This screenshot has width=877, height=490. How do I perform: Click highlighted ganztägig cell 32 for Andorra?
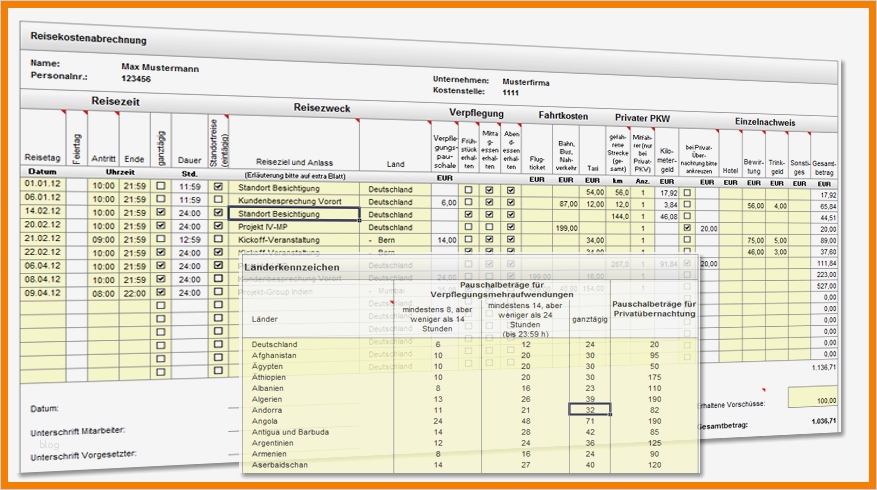(590, 410)
